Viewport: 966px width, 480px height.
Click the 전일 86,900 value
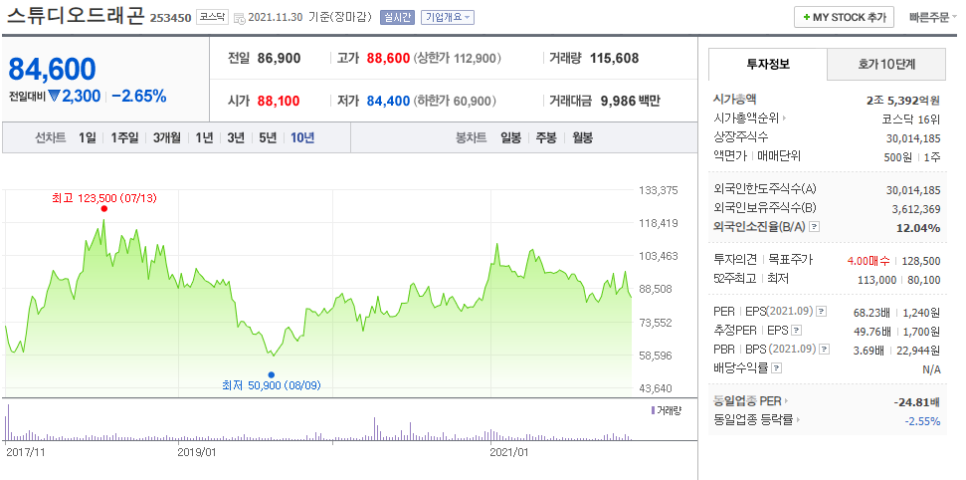pyautogui.click(x=280, y=59)
